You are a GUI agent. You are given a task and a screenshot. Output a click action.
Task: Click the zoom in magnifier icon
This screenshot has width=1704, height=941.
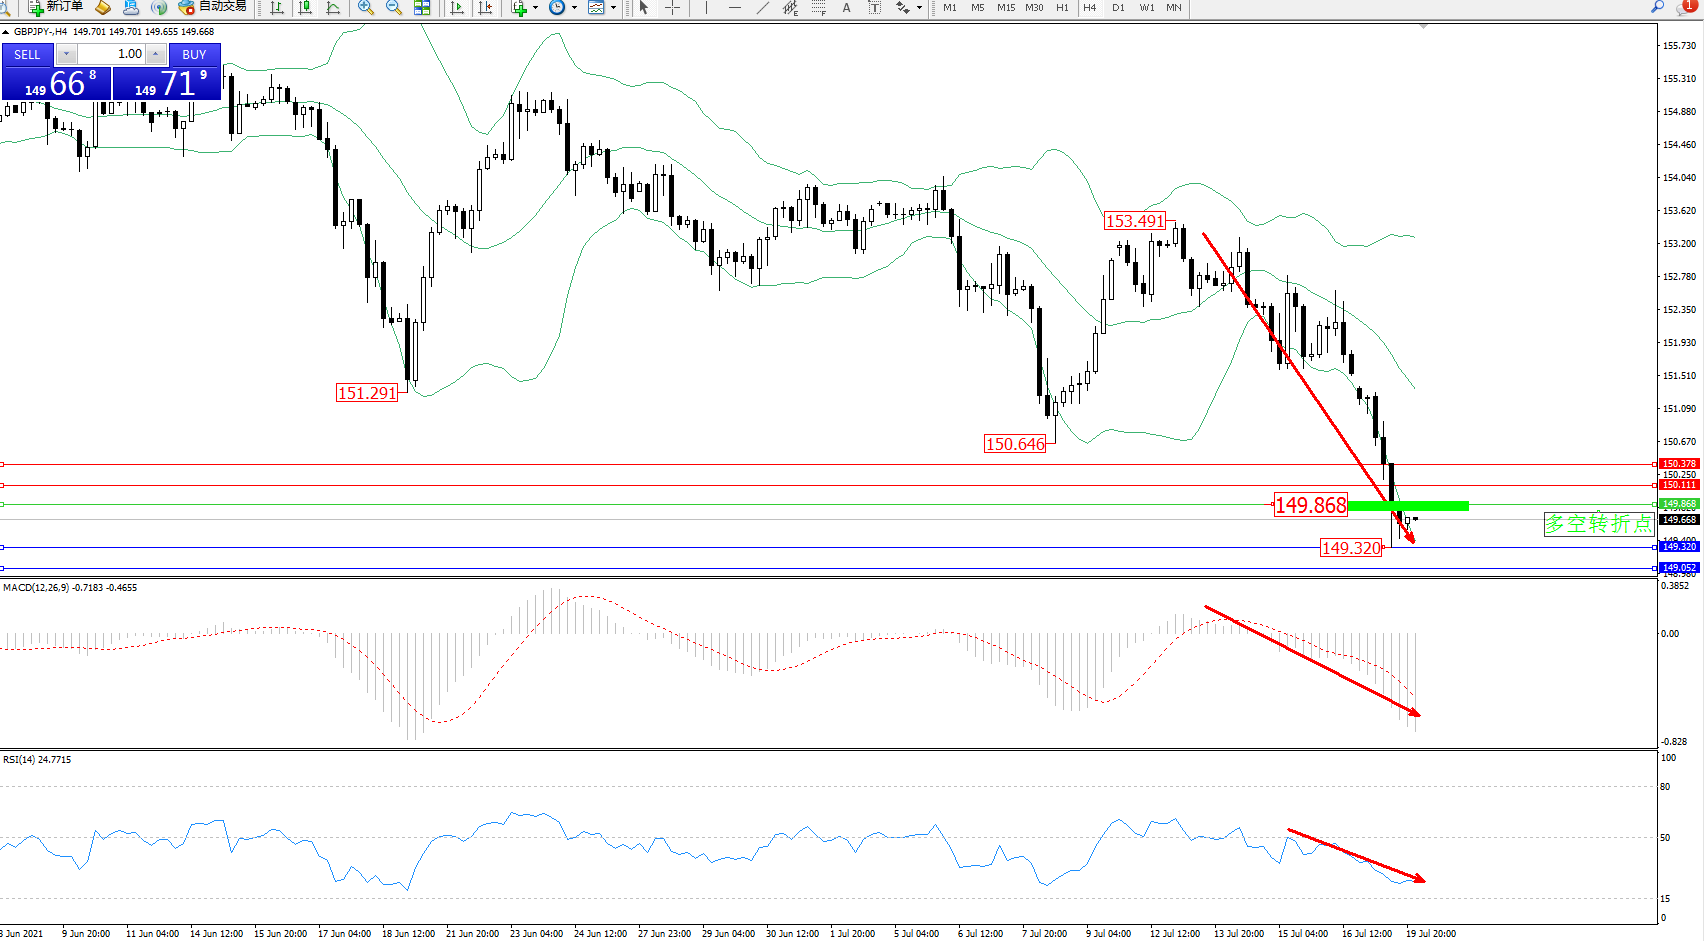tap(366, 7)
